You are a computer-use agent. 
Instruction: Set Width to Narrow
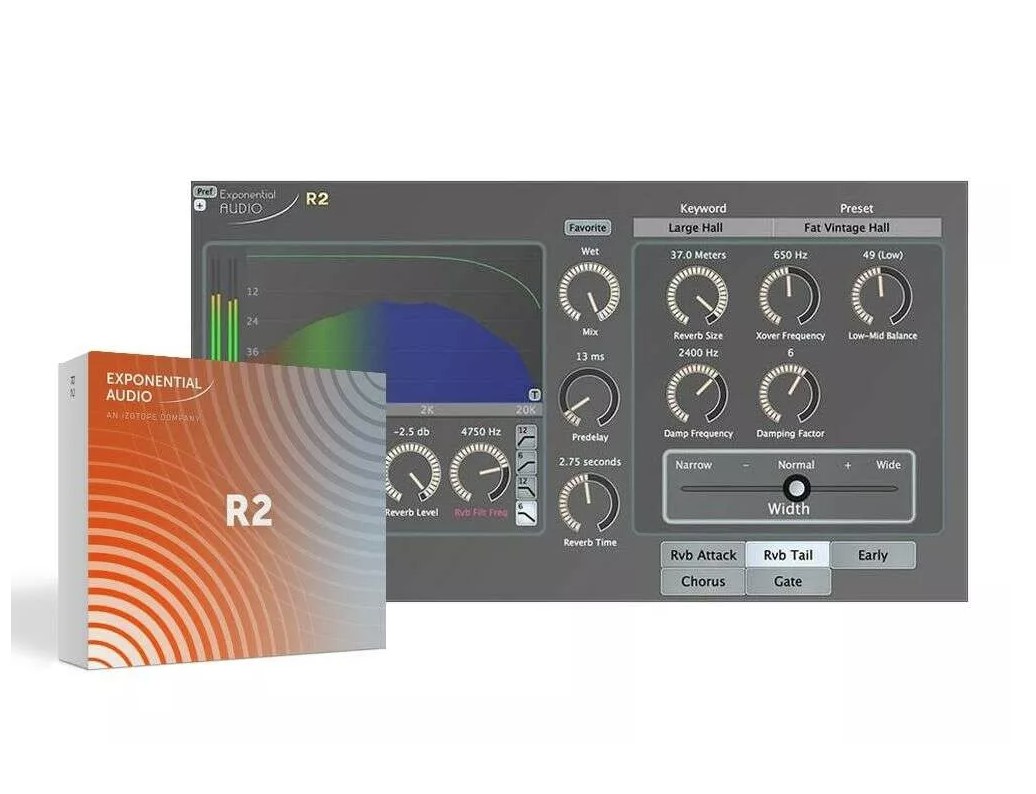[x=693, y=465]
